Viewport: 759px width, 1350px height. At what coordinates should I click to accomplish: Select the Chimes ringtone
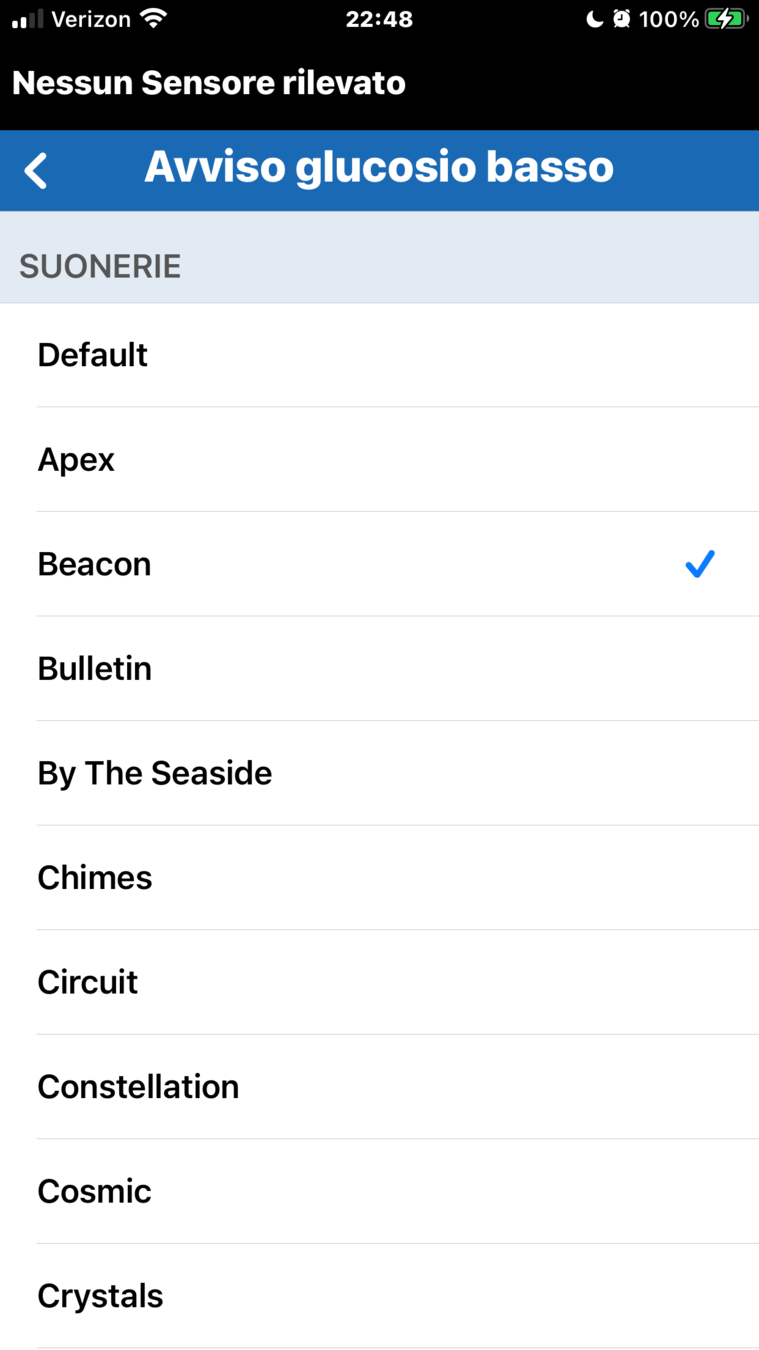point(95,878)
